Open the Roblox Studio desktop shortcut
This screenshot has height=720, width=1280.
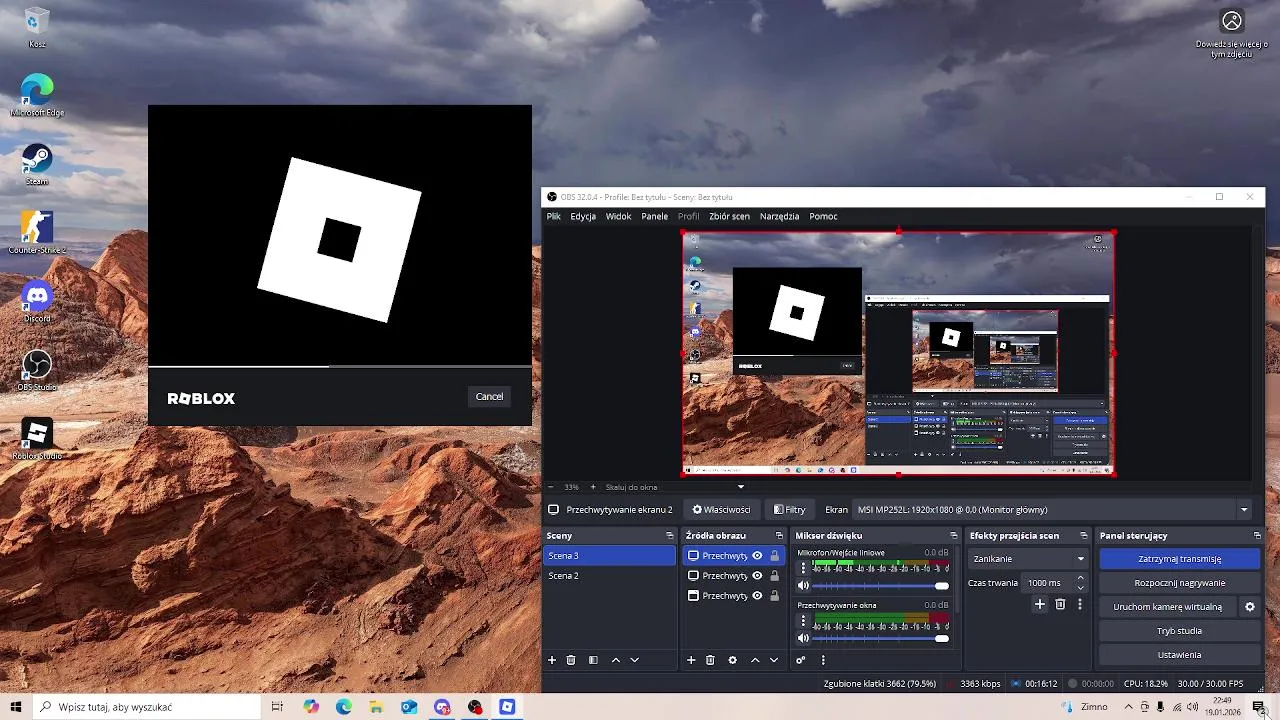click(37, 438)
